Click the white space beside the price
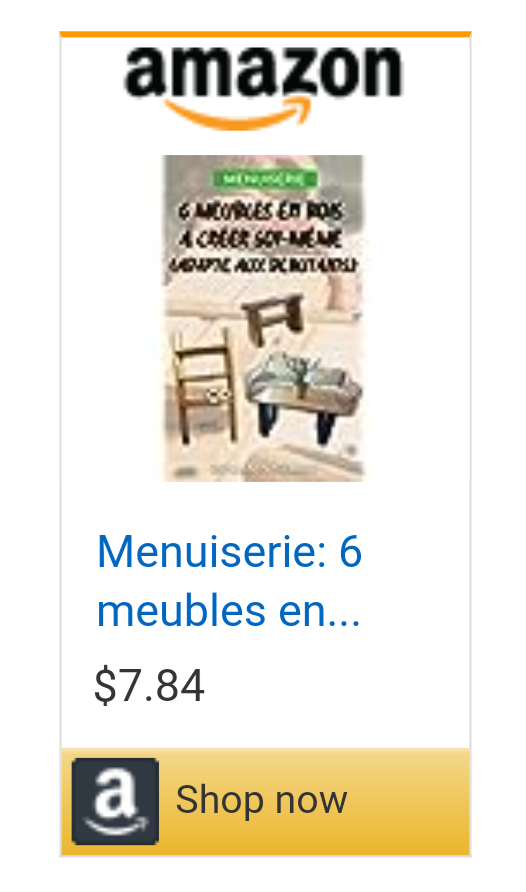The height and width of the screenshot is (892, 526). coord(336,685)
